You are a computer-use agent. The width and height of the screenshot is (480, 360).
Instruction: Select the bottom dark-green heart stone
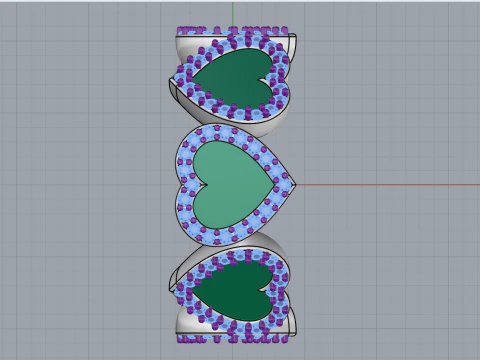coord(232,291)
